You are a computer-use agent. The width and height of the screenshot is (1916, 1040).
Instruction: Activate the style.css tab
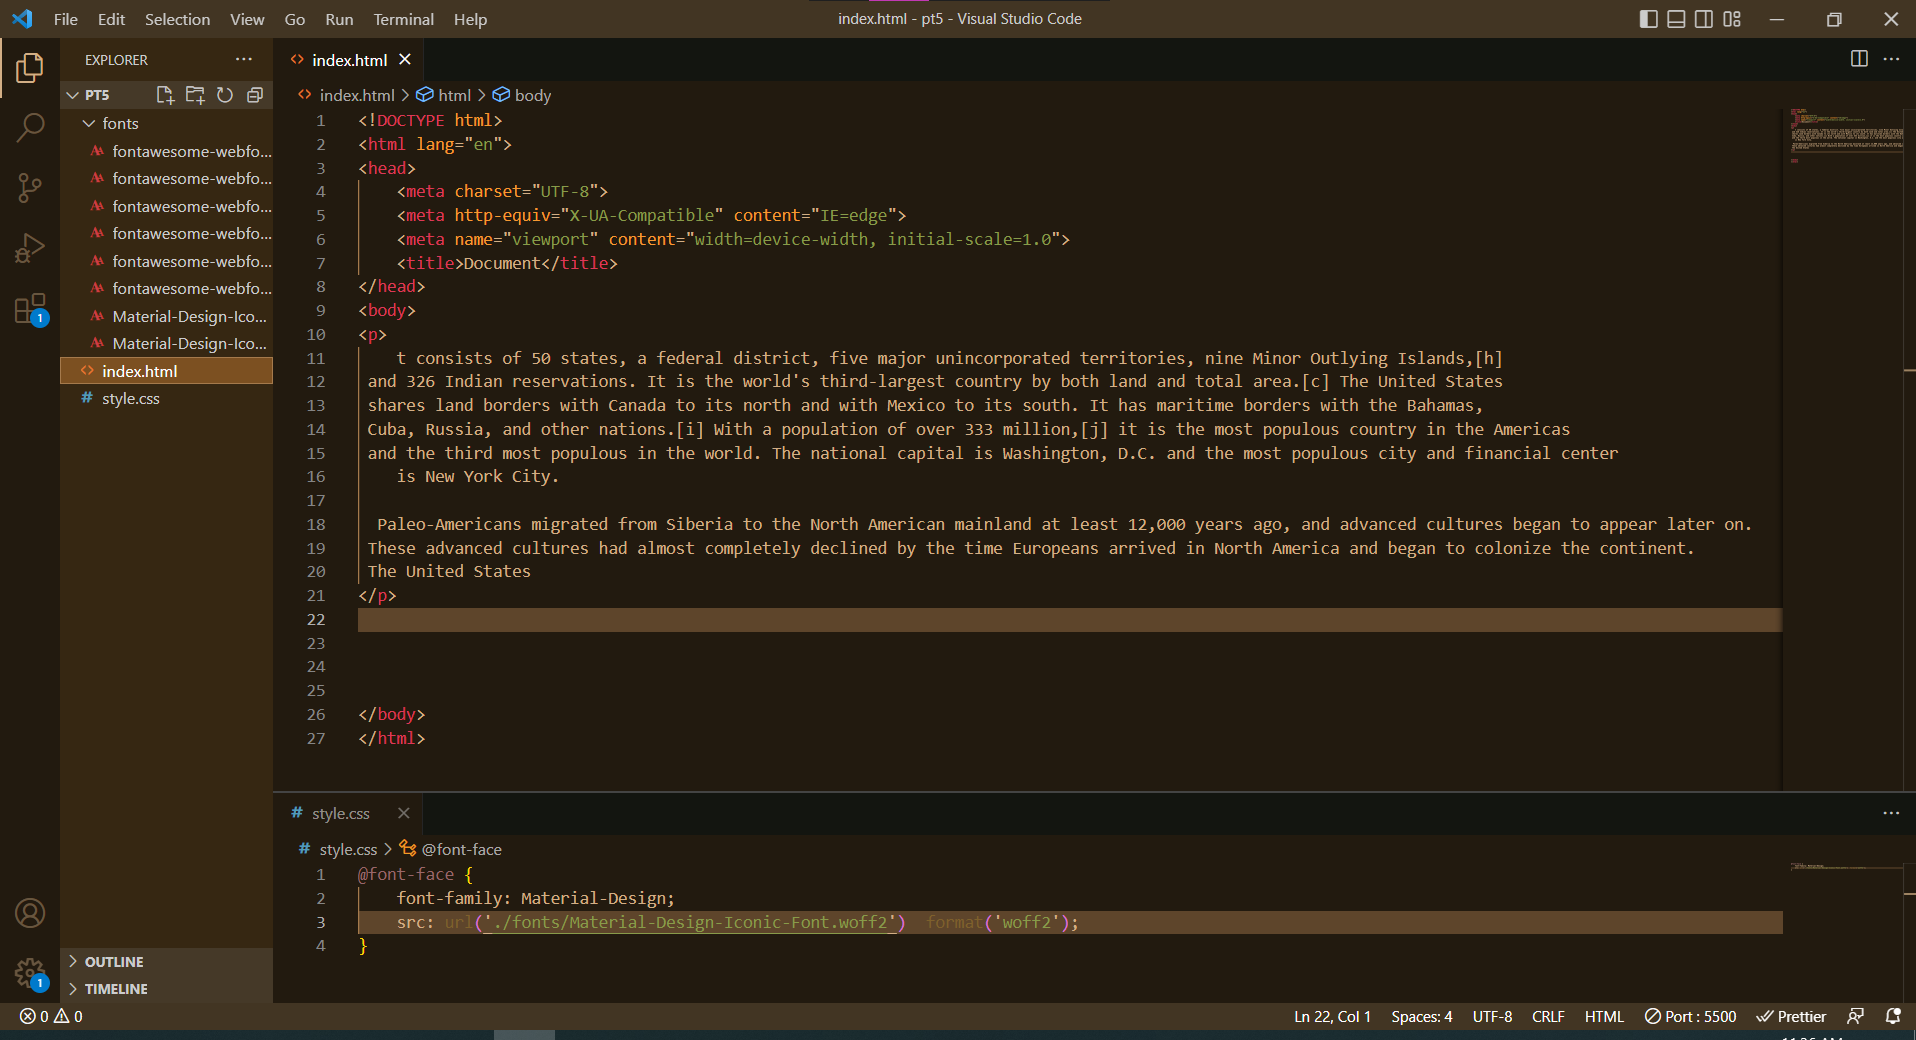pos(340,813)
